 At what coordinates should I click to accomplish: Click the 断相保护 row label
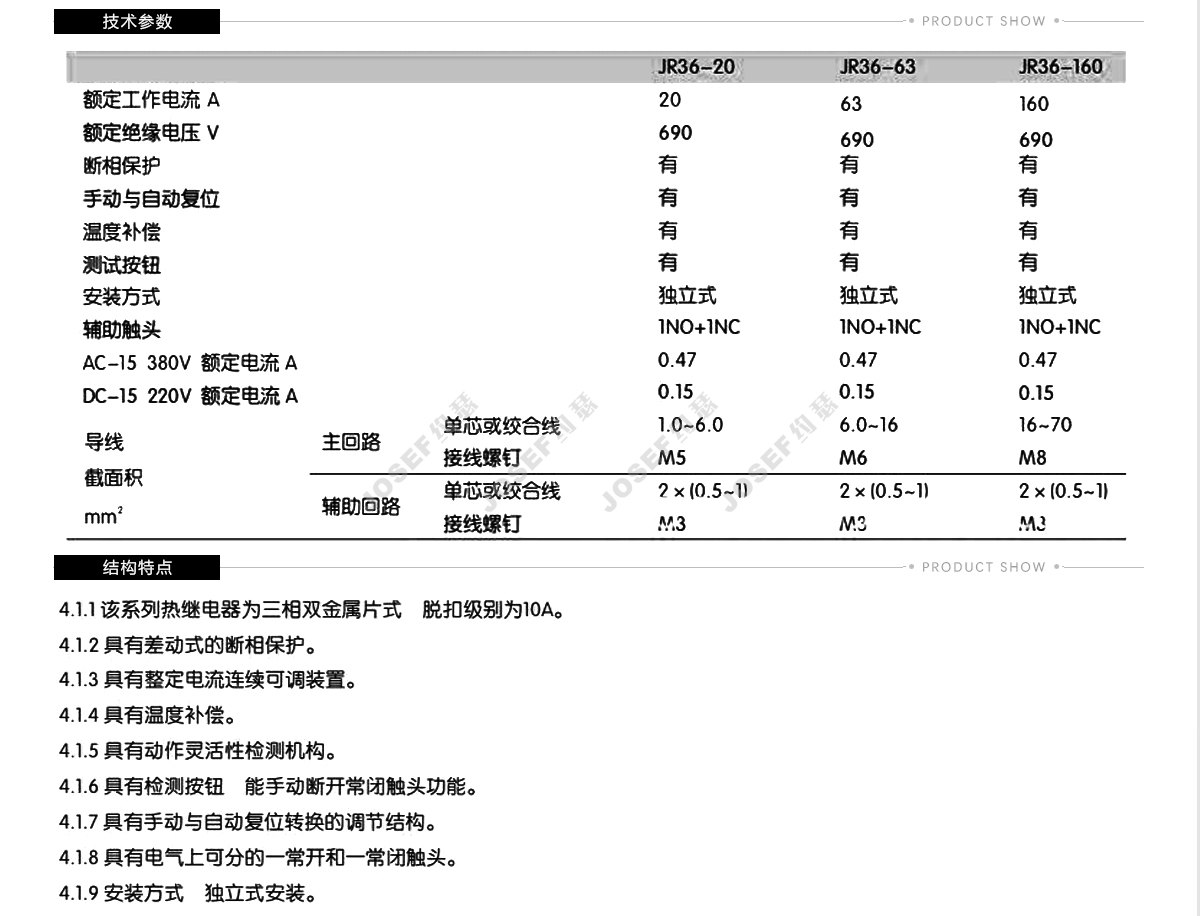point(121,166)
